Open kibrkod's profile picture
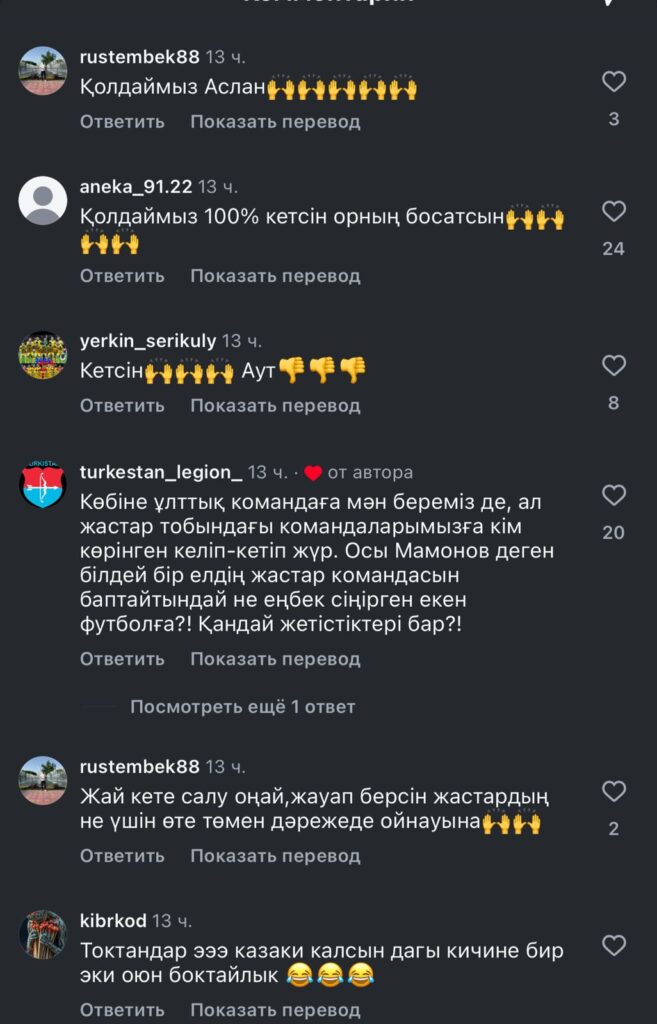 [x=42, y=935]
